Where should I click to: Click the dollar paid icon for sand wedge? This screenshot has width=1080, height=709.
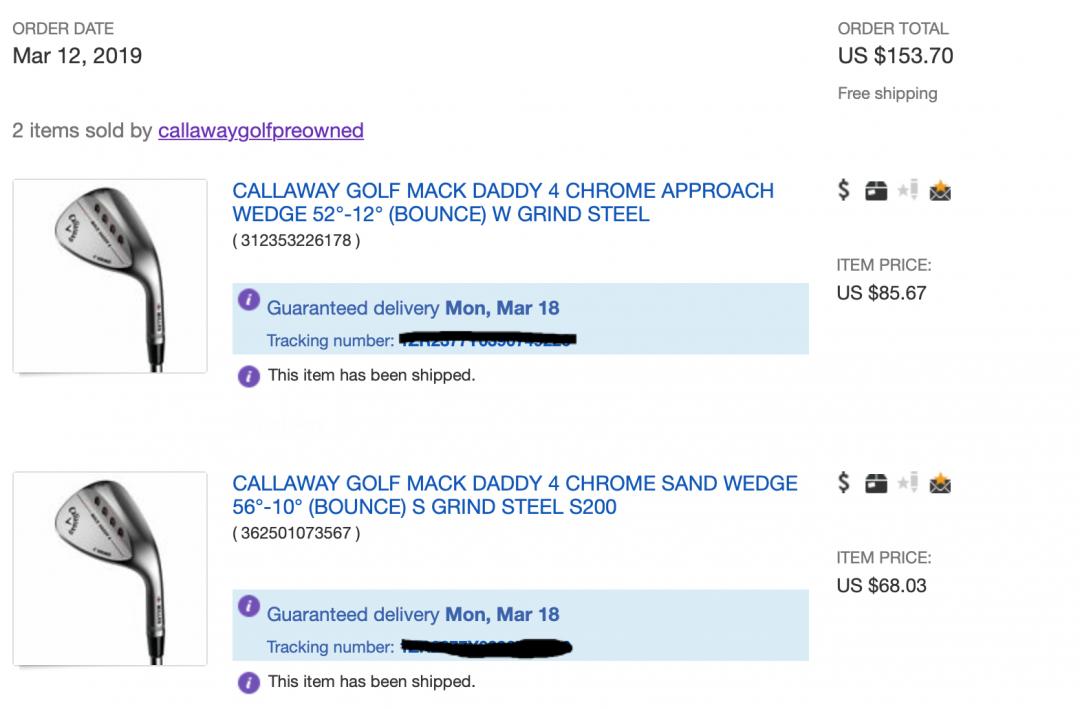click(844, 484)
